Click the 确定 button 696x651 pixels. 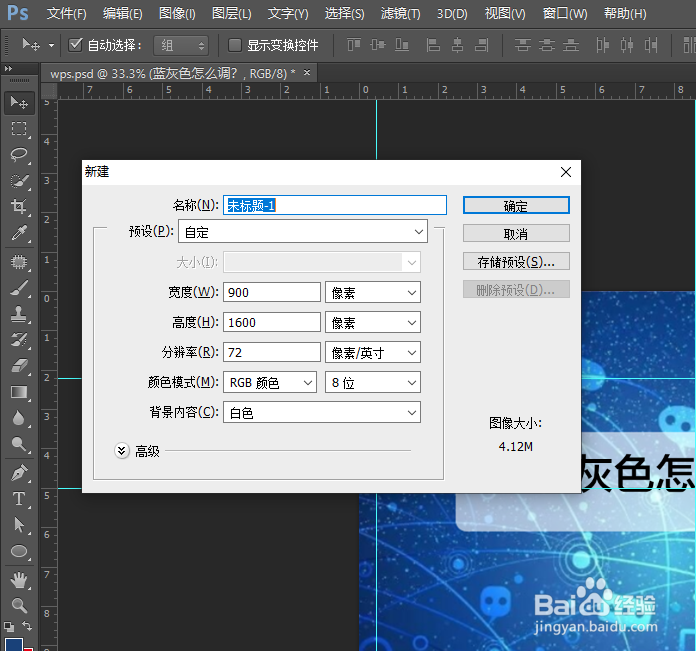tap(516, 205)
